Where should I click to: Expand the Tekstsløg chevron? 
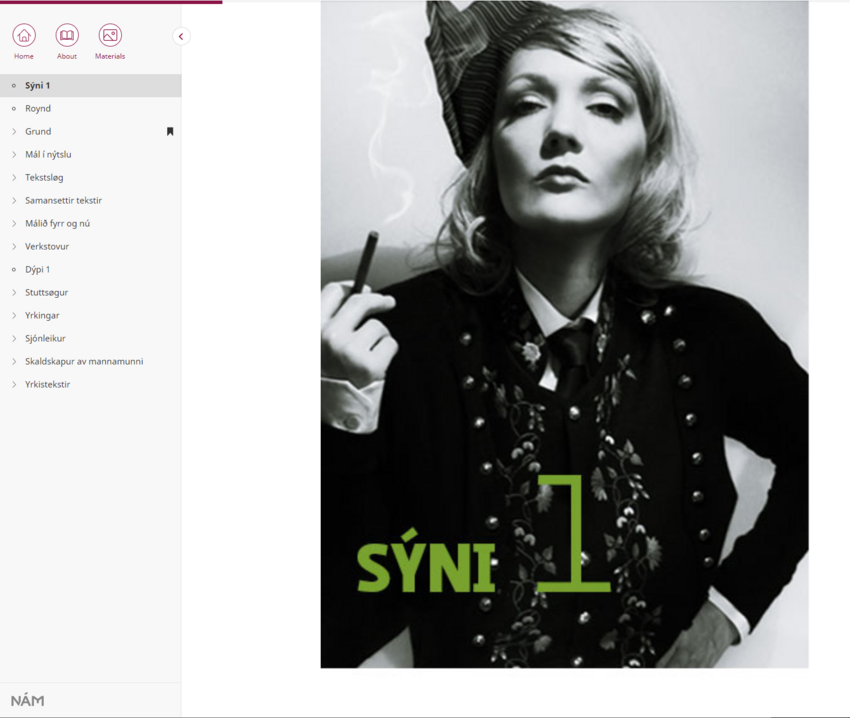coord(14,177)
